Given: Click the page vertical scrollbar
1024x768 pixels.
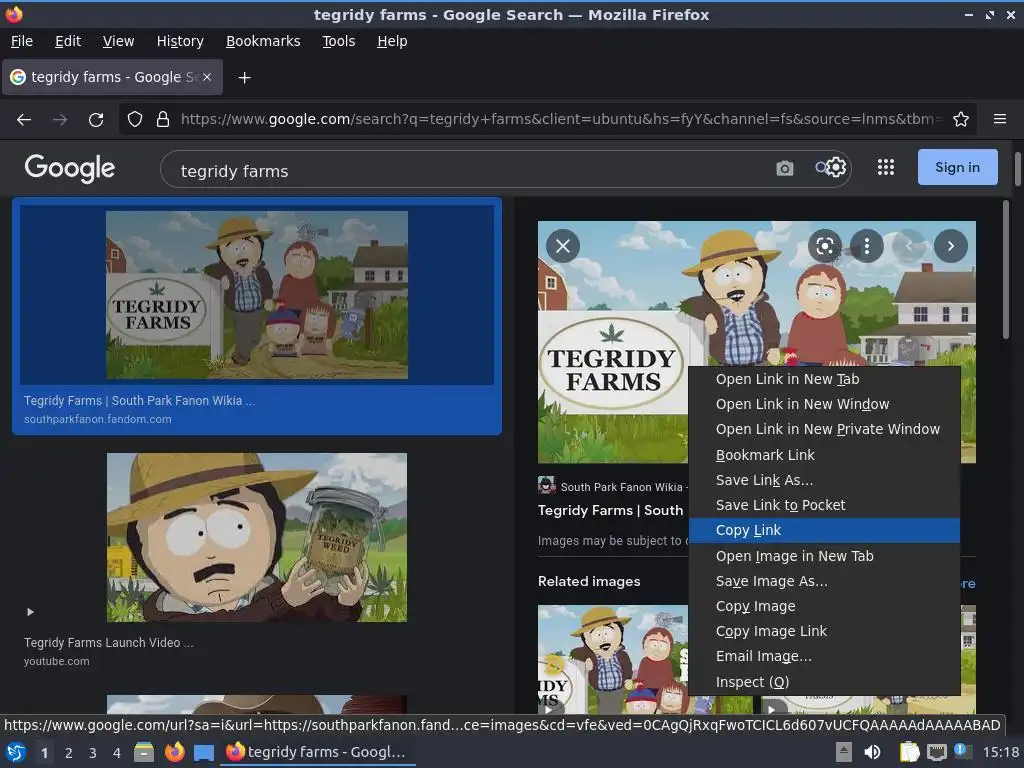Looking at the screenshot, I should (1017, 168).
